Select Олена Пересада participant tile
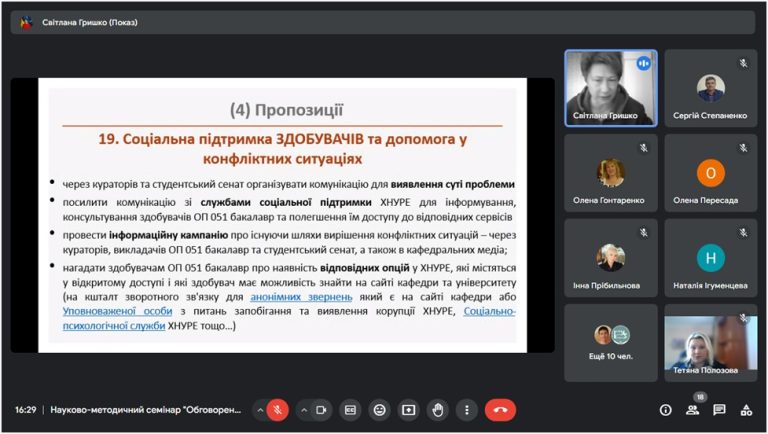 pyautogui.click(x=711, y=173)
